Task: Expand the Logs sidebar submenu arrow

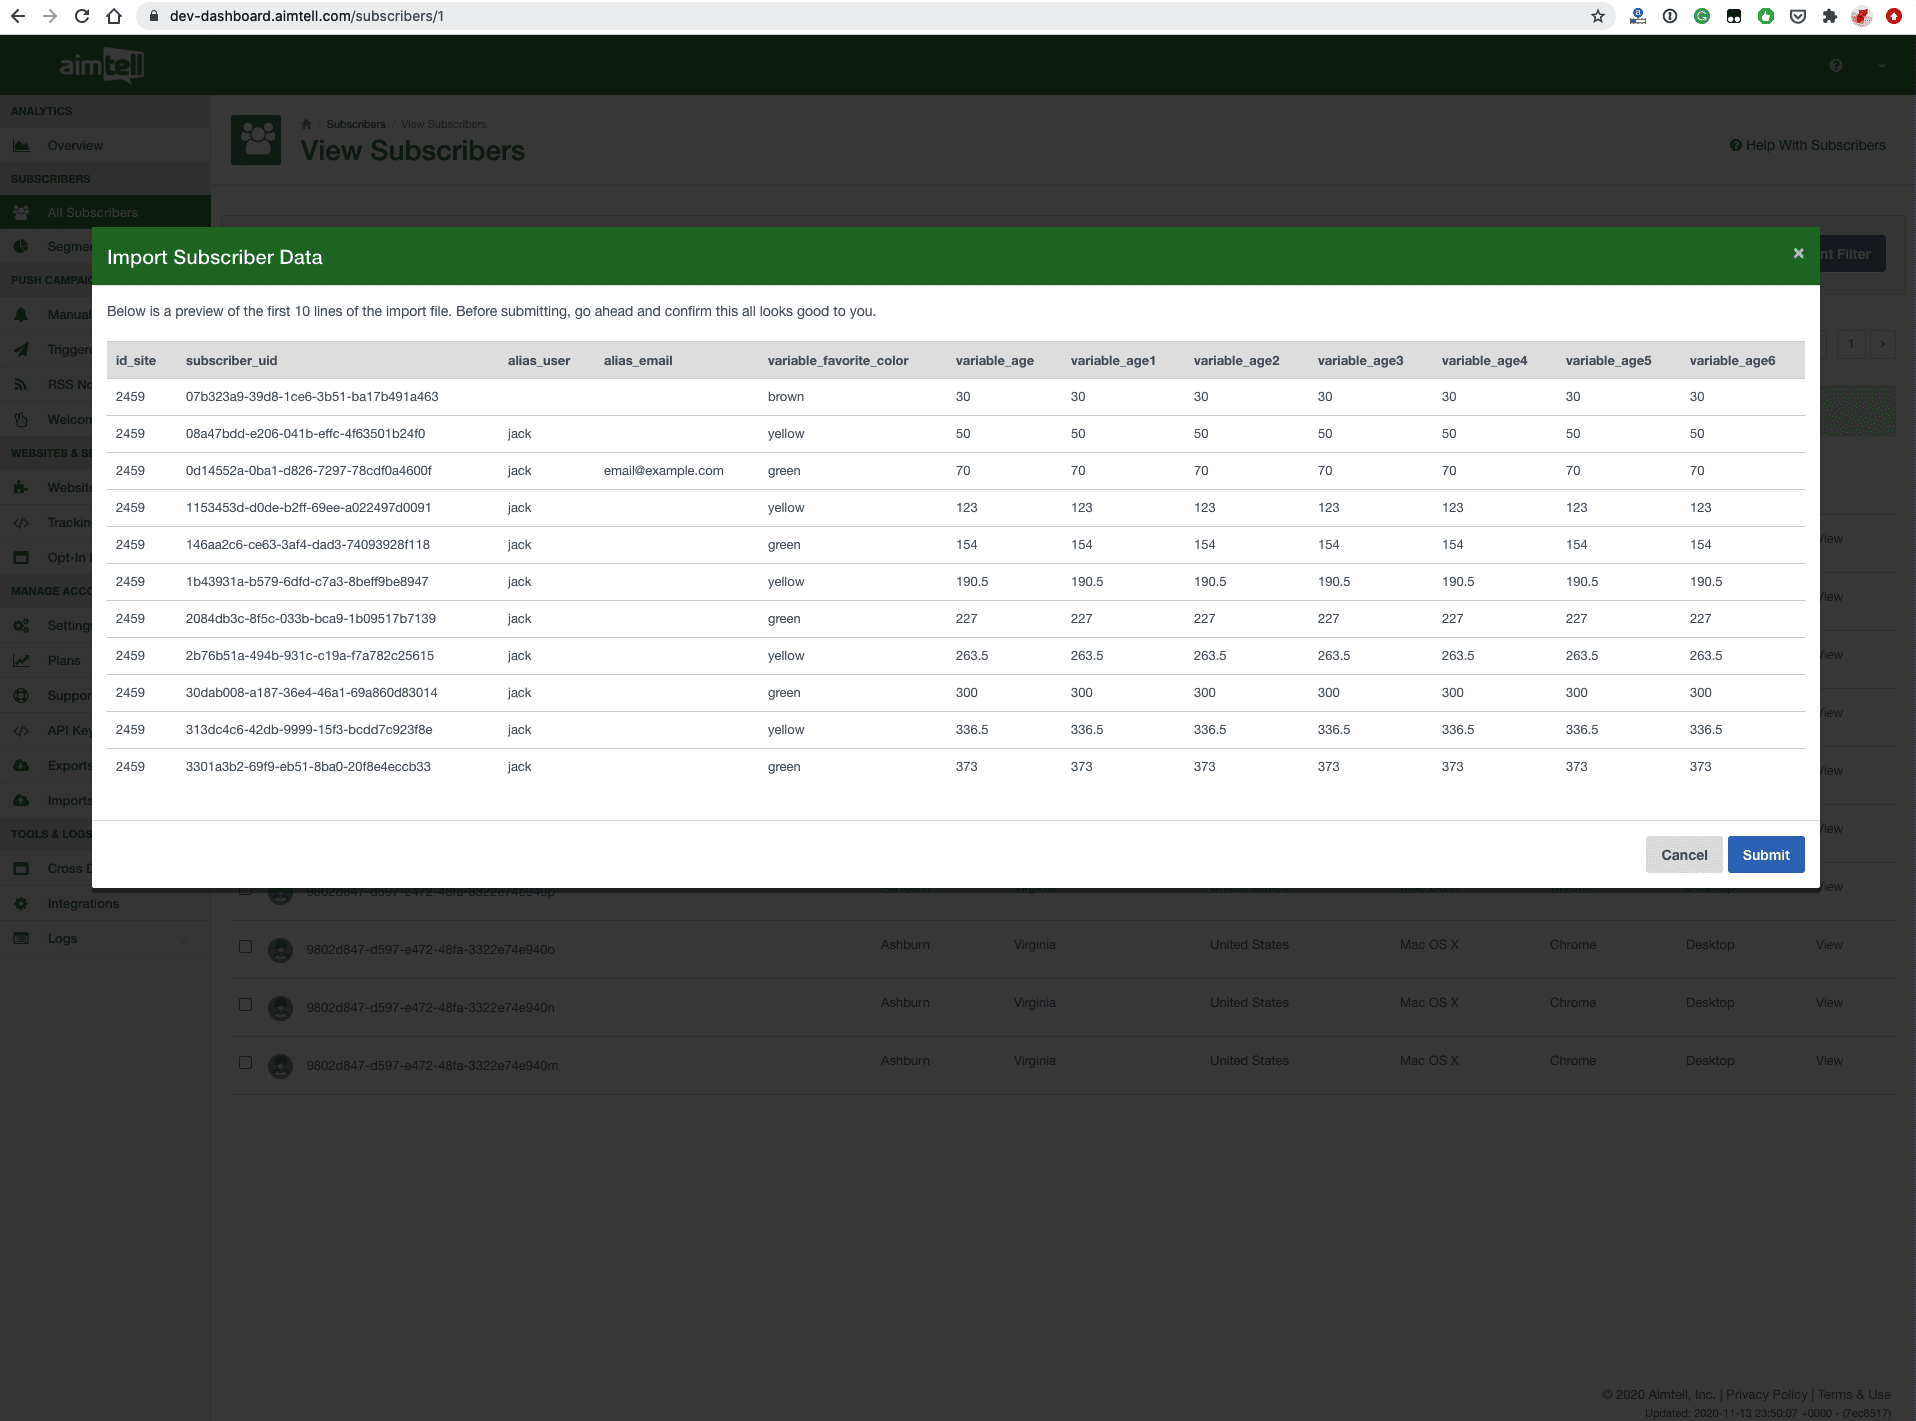Action: tap(185, 939)
